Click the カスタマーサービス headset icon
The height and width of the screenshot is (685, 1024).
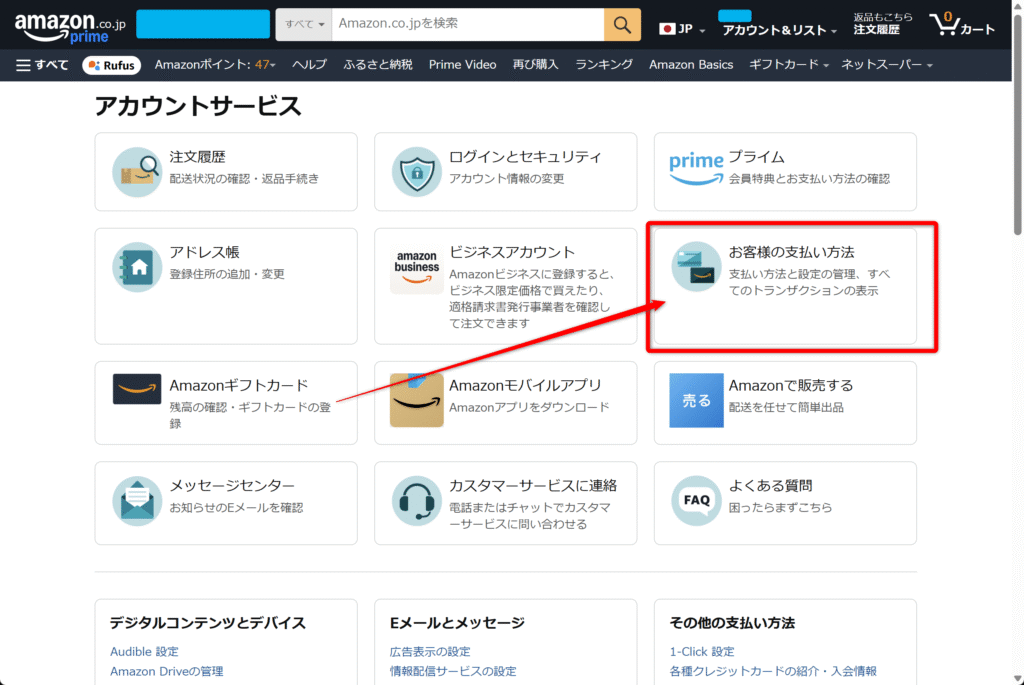[417, 501]
